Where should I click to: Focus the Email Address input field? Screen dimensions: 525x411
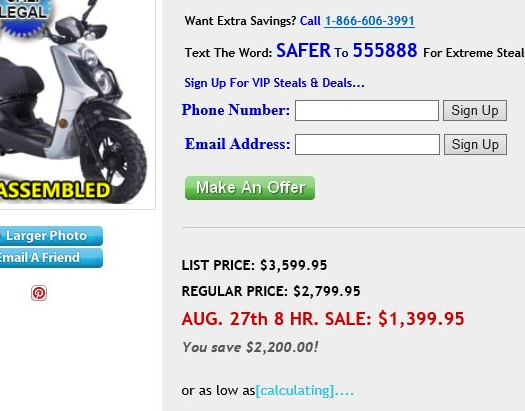point(367,145)
